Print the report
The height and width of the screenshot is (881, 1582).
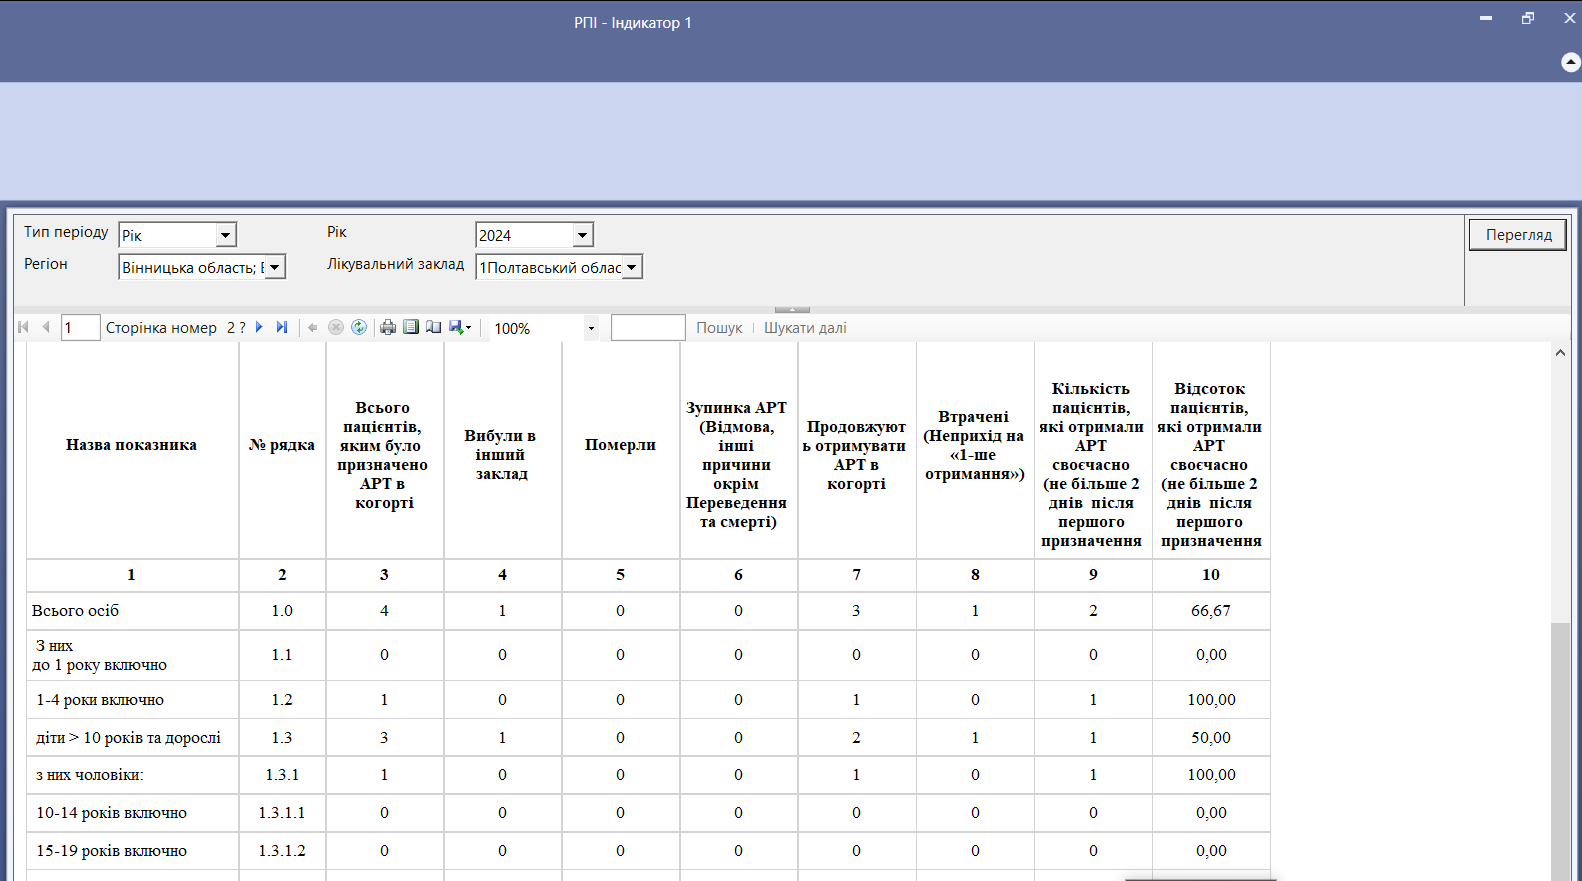point(388,327)
